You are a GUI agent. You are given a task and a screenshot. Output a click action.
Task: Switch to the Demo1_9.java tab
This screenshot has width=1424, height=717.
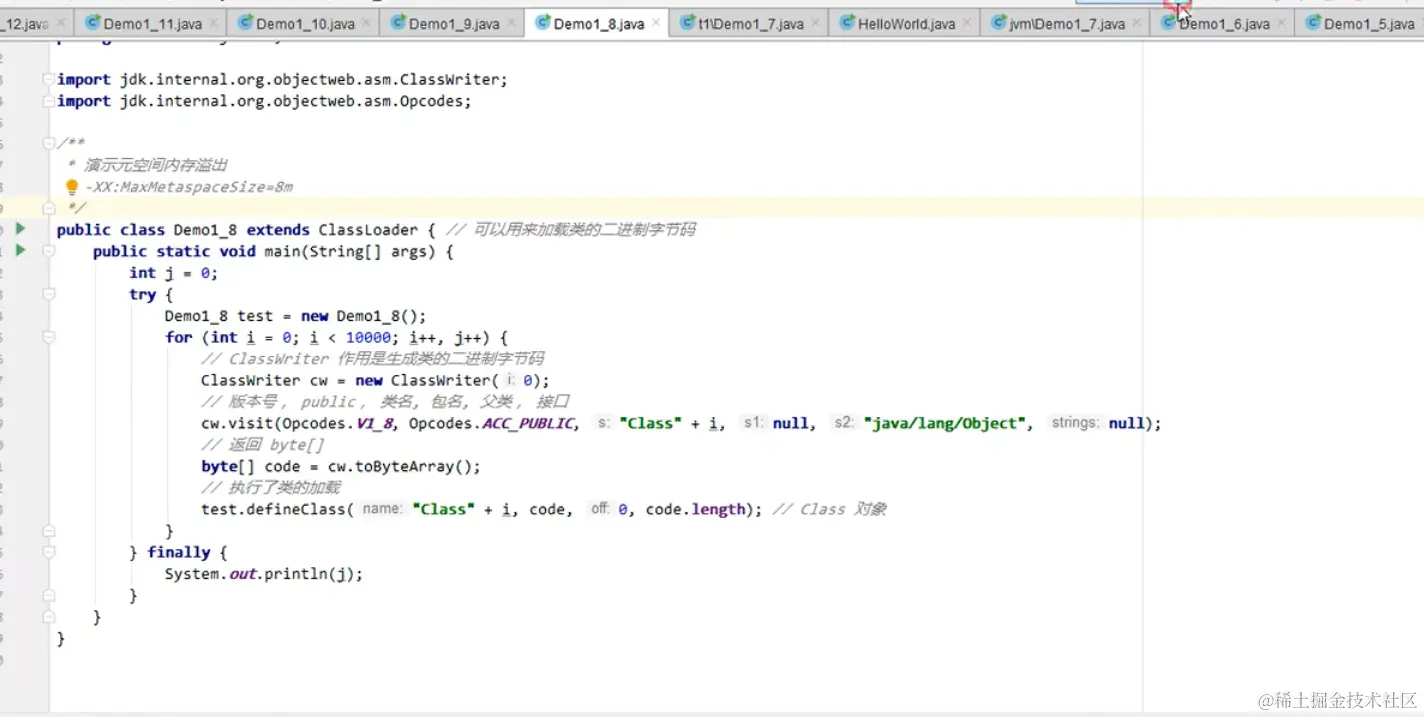[453, 23]
